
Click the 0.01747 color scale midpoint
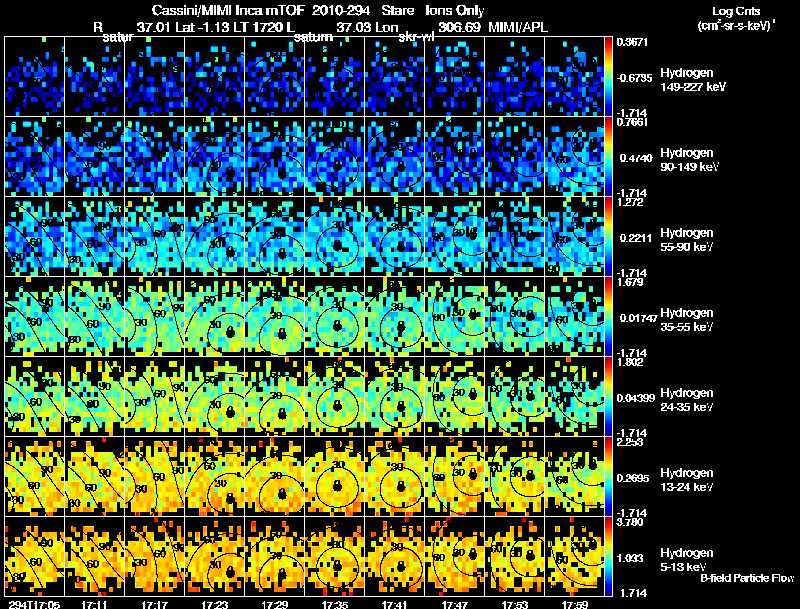click(x=638, y=318)
